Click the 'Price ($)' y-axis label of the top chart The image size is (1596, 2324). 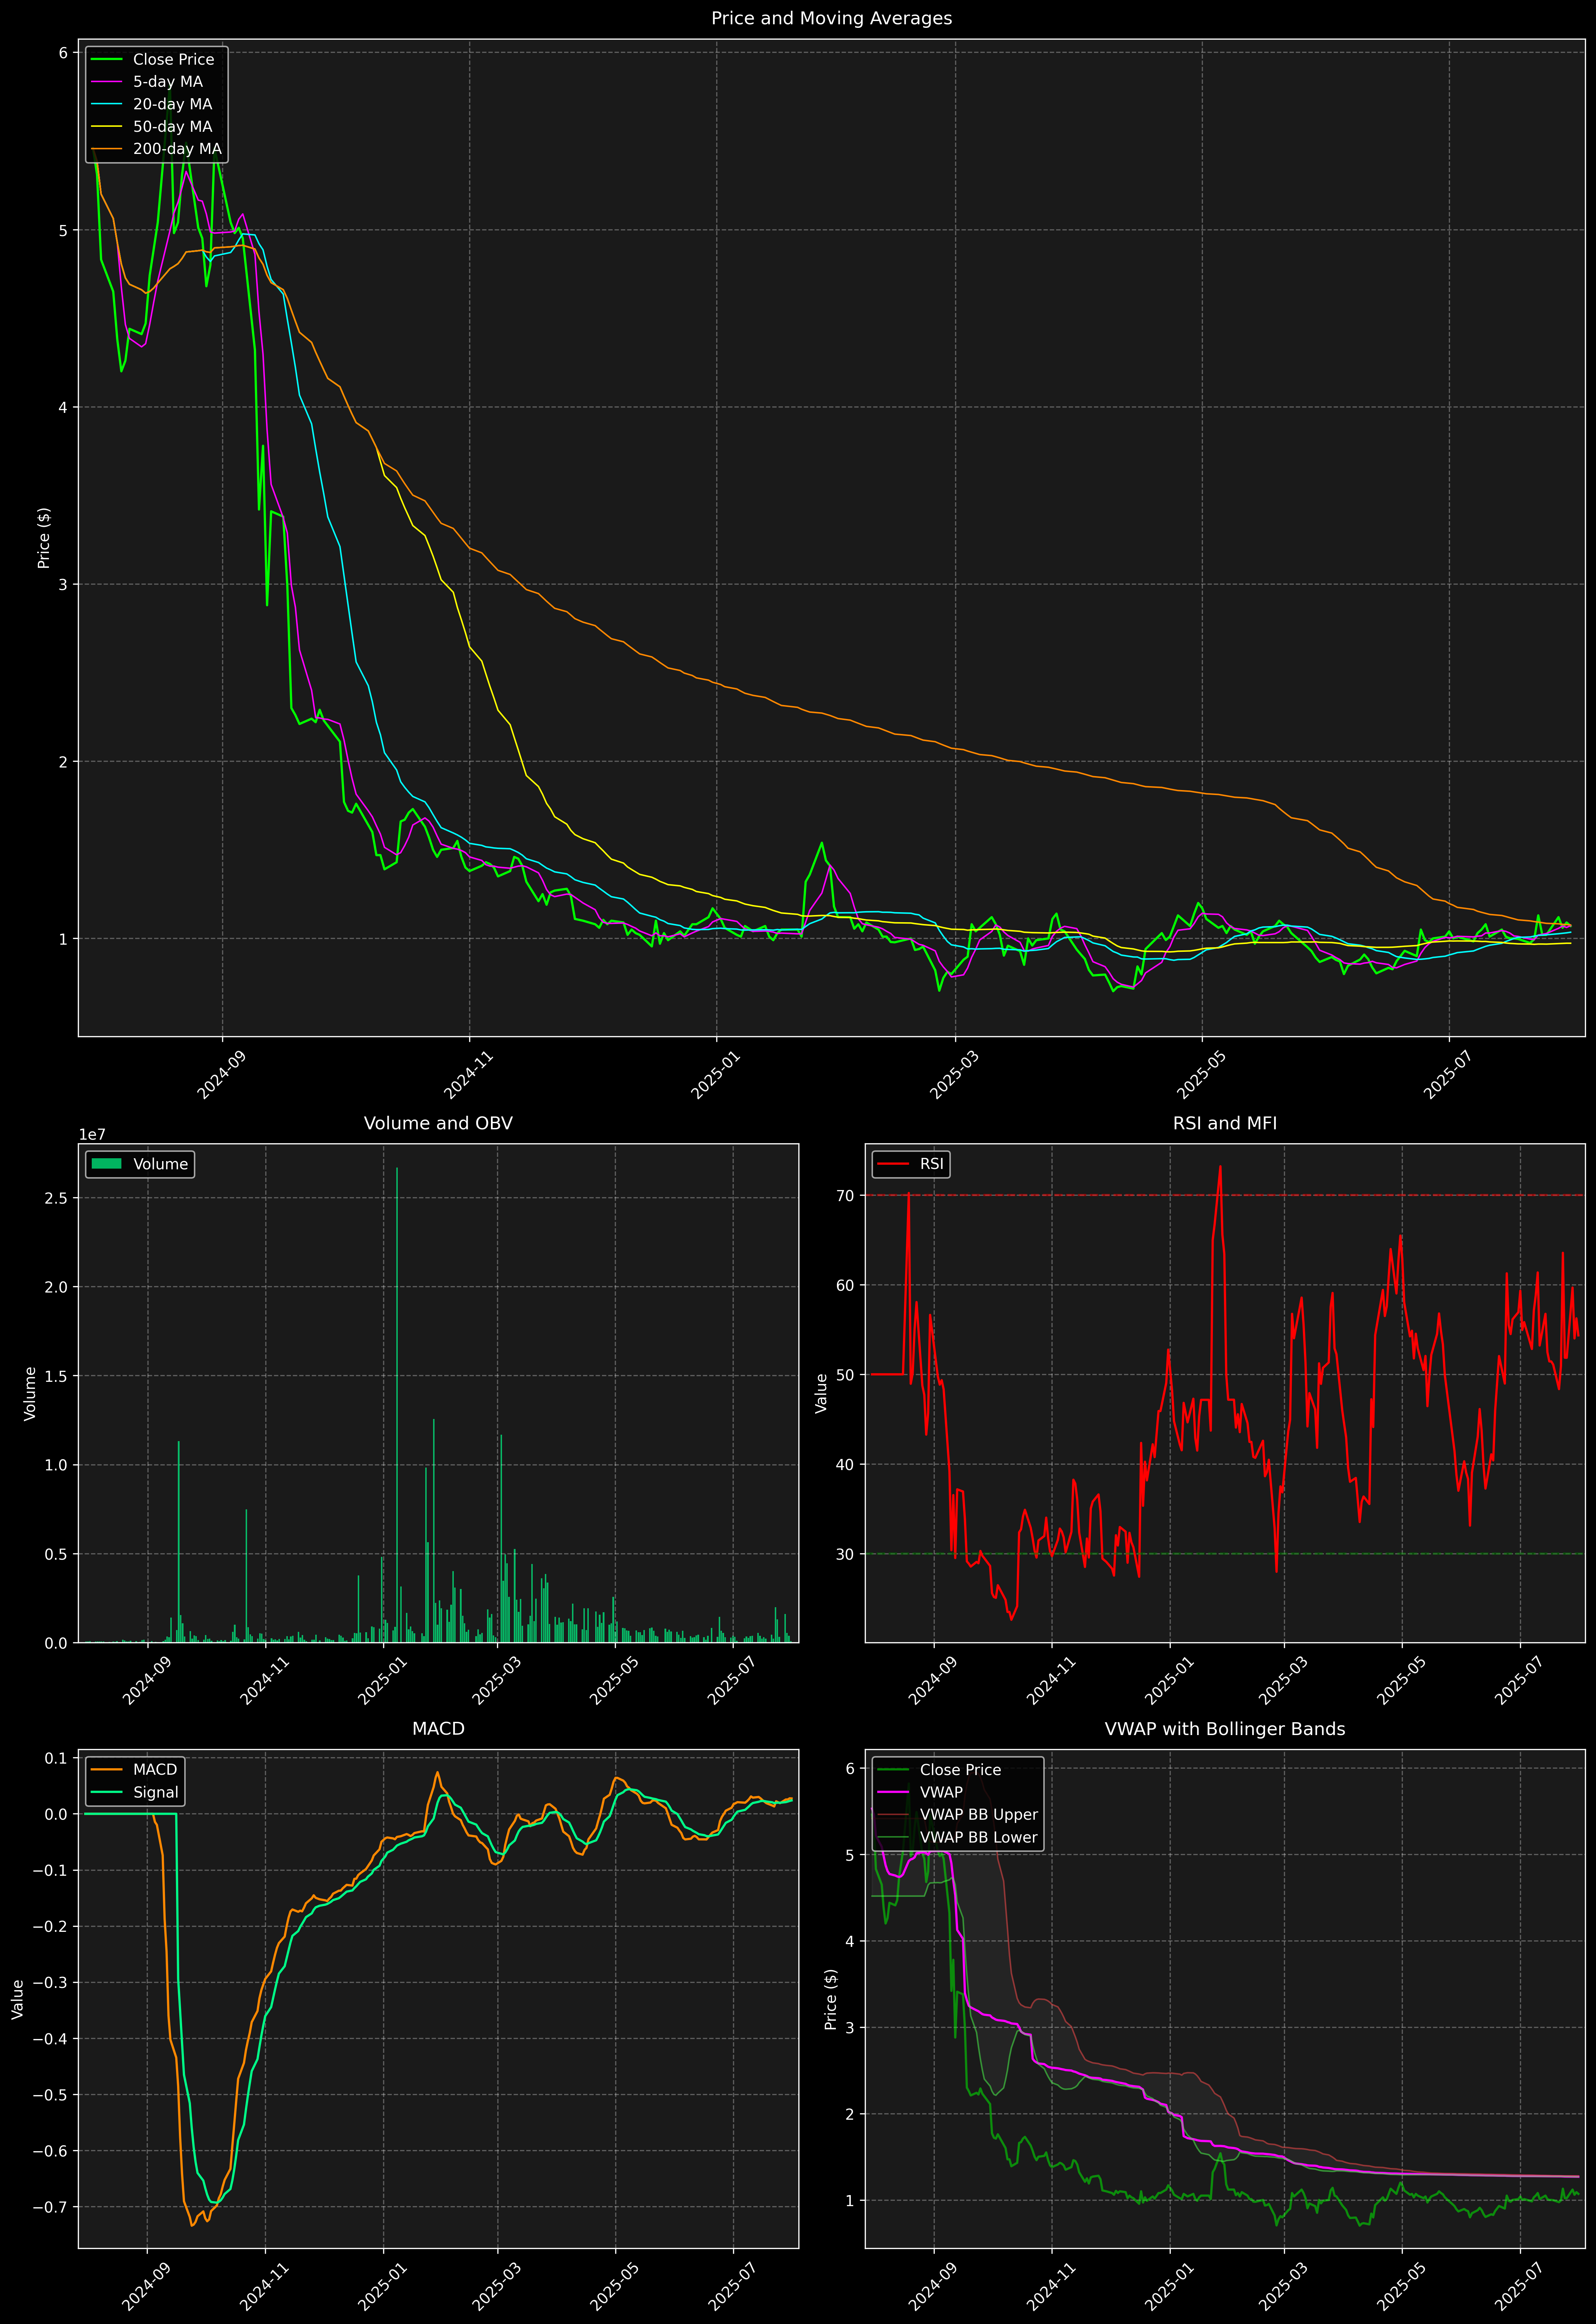click(x=44, y=538)
